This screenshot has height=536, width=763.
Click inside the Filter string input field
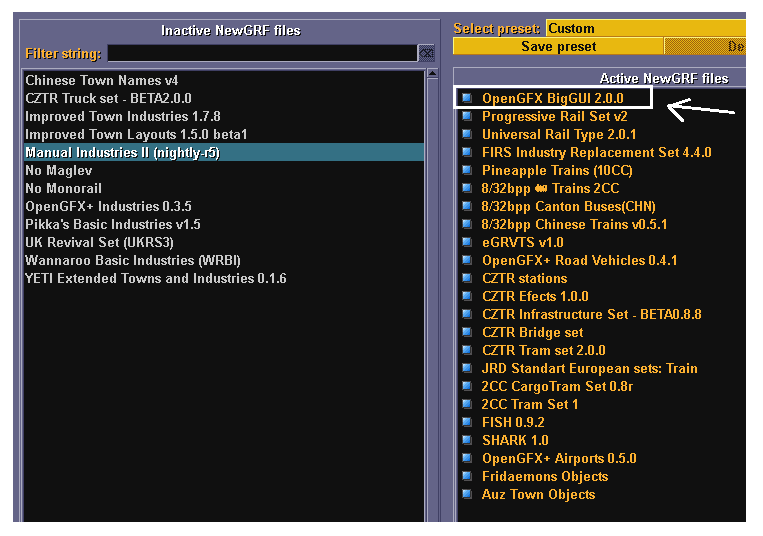[x=262, y=53]
